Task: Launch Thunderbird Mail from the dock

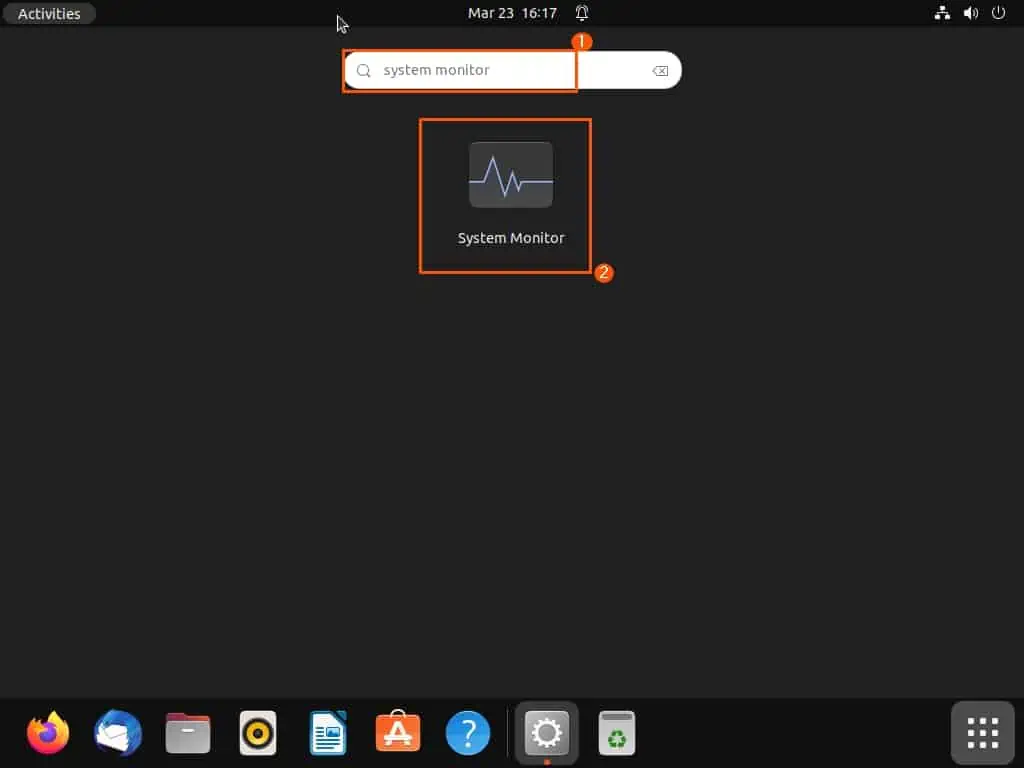Action: pyautogui.click(x=118, y=733)
